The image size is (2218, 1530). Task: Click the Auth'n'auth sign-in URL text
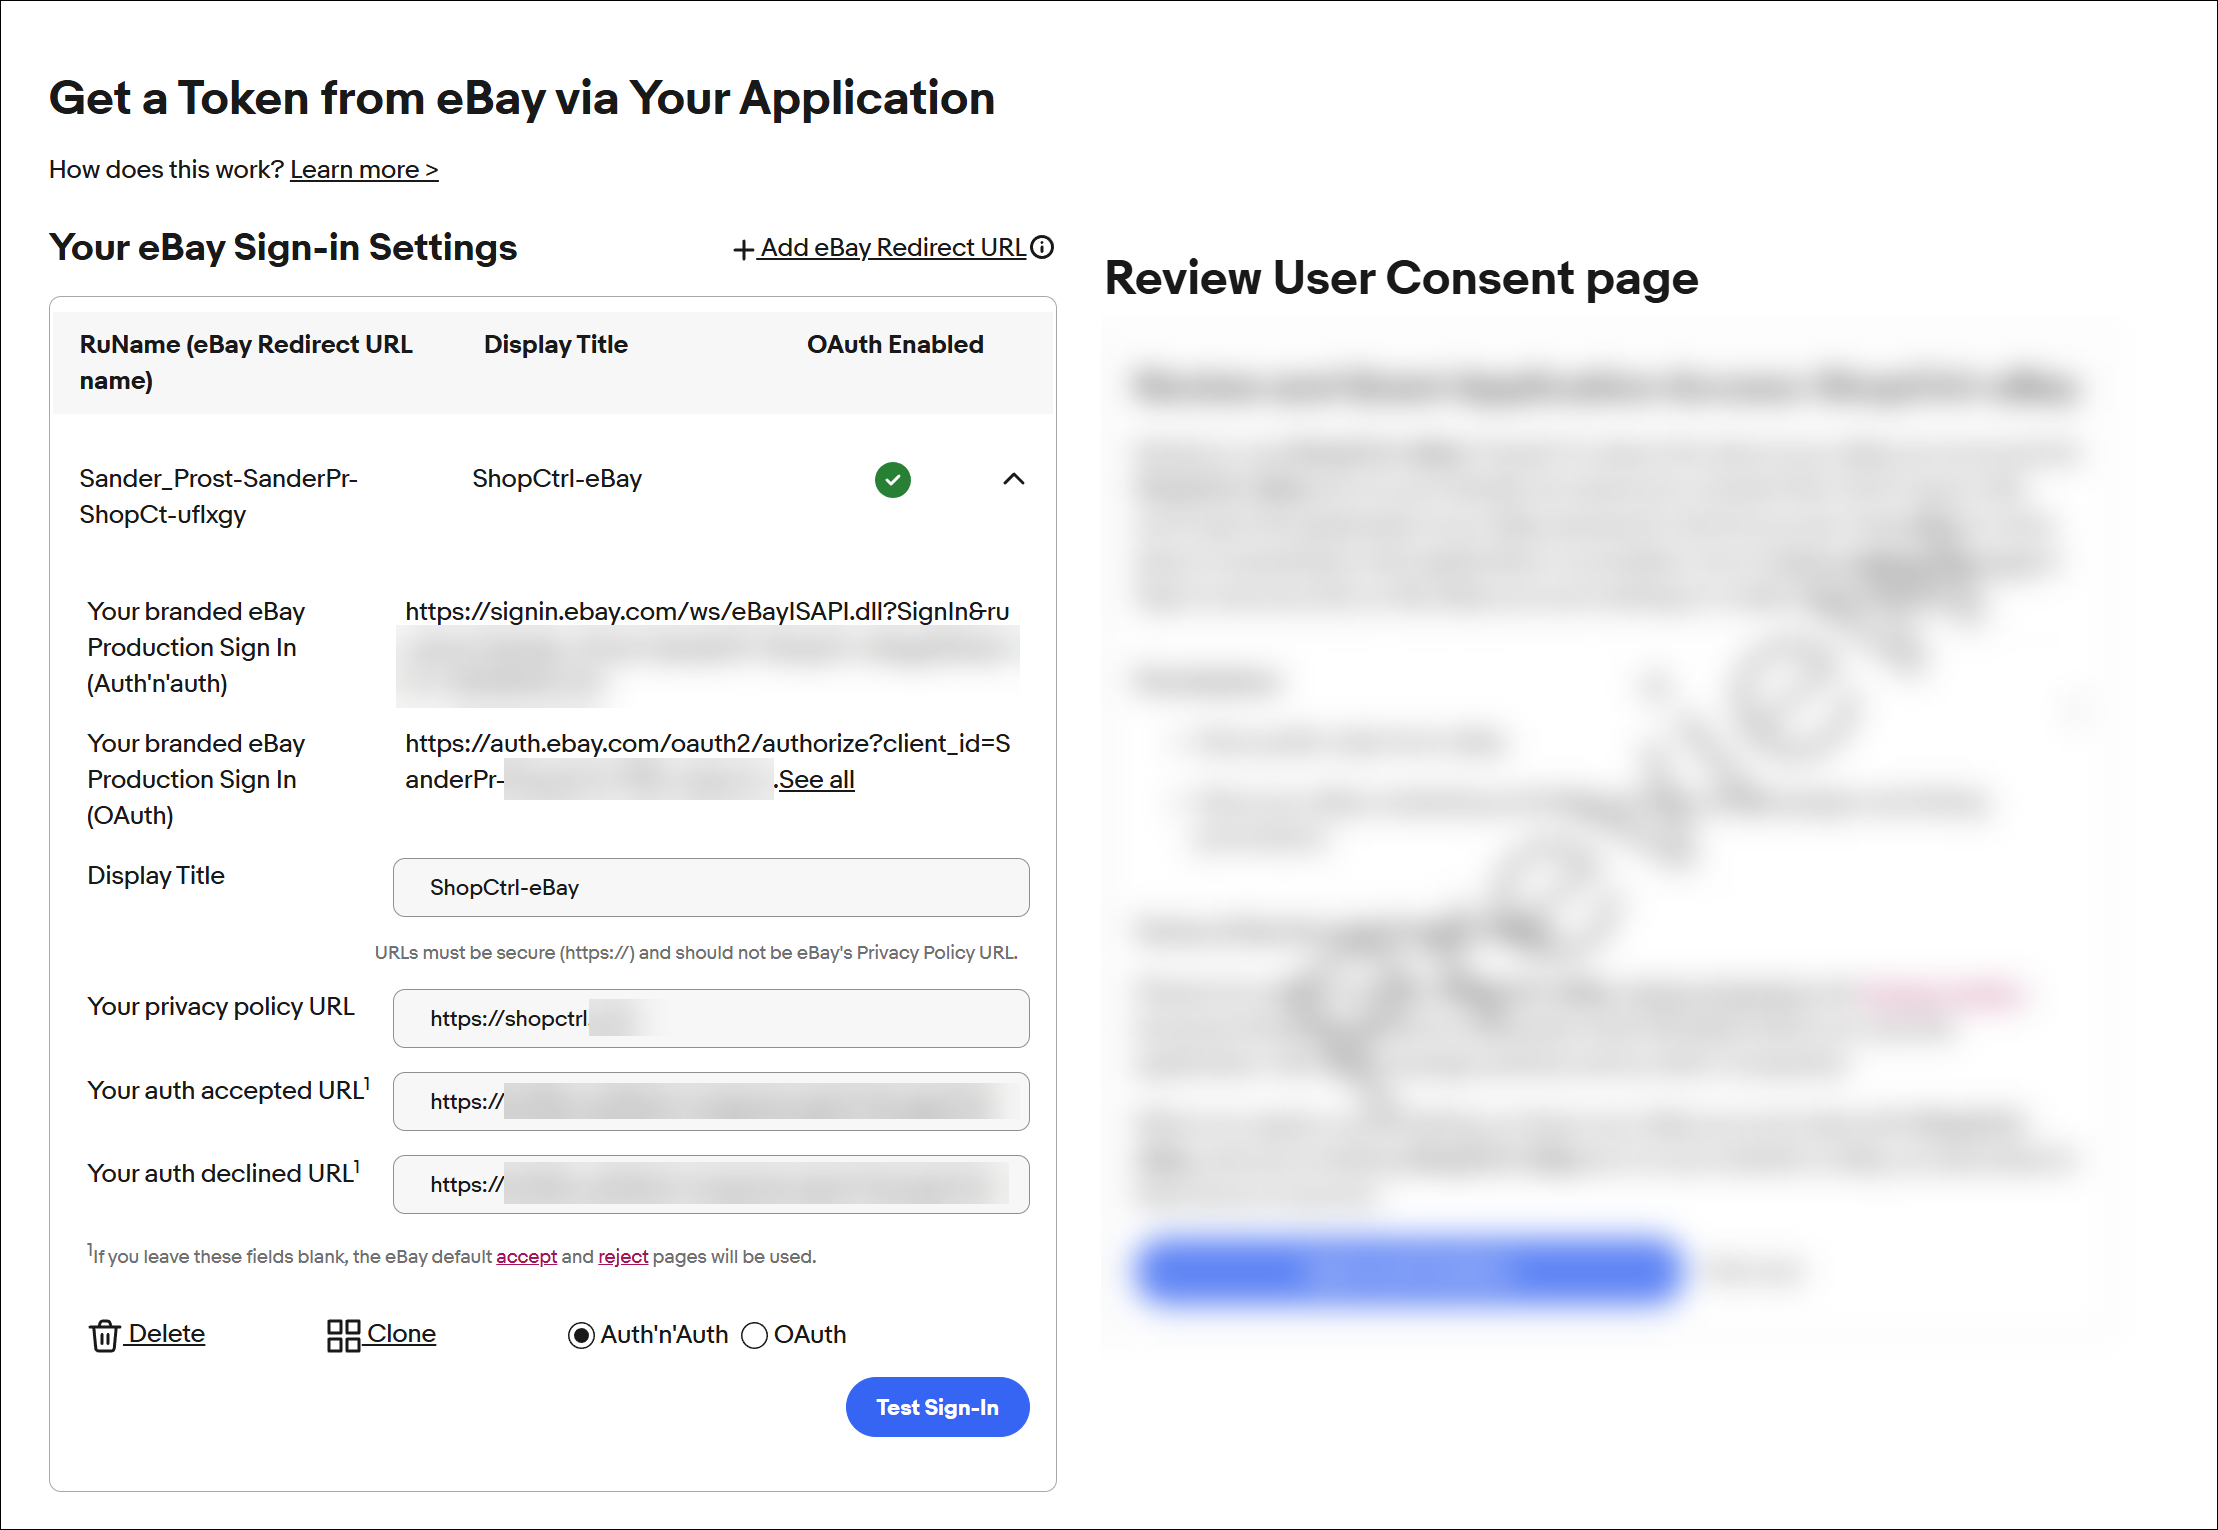point(707,611)
